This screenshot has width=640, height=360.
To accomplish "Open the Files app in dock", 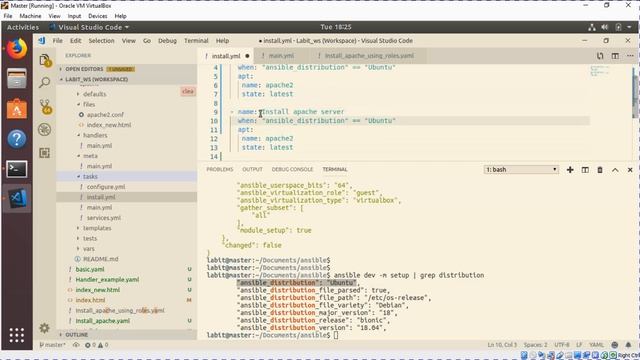I will (x=17, y=79).
